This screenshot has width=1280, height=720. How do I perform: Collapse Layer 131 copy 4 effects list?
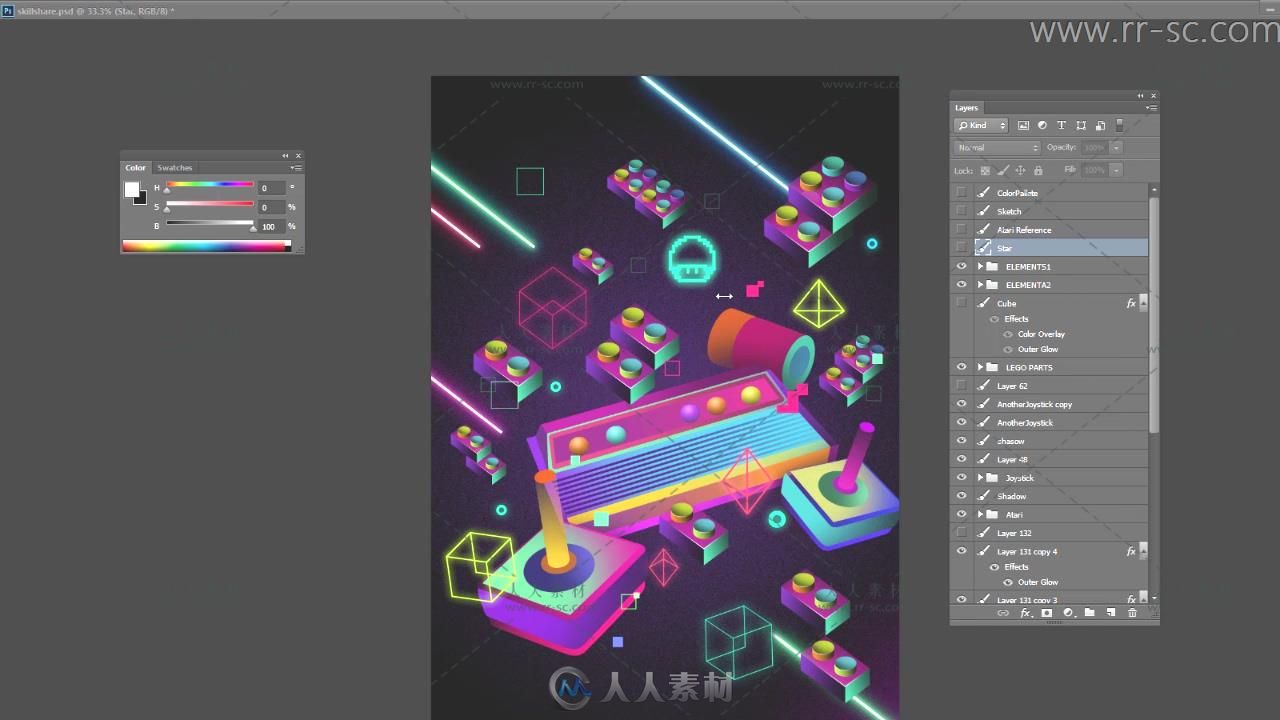(x=1143, y=551)
